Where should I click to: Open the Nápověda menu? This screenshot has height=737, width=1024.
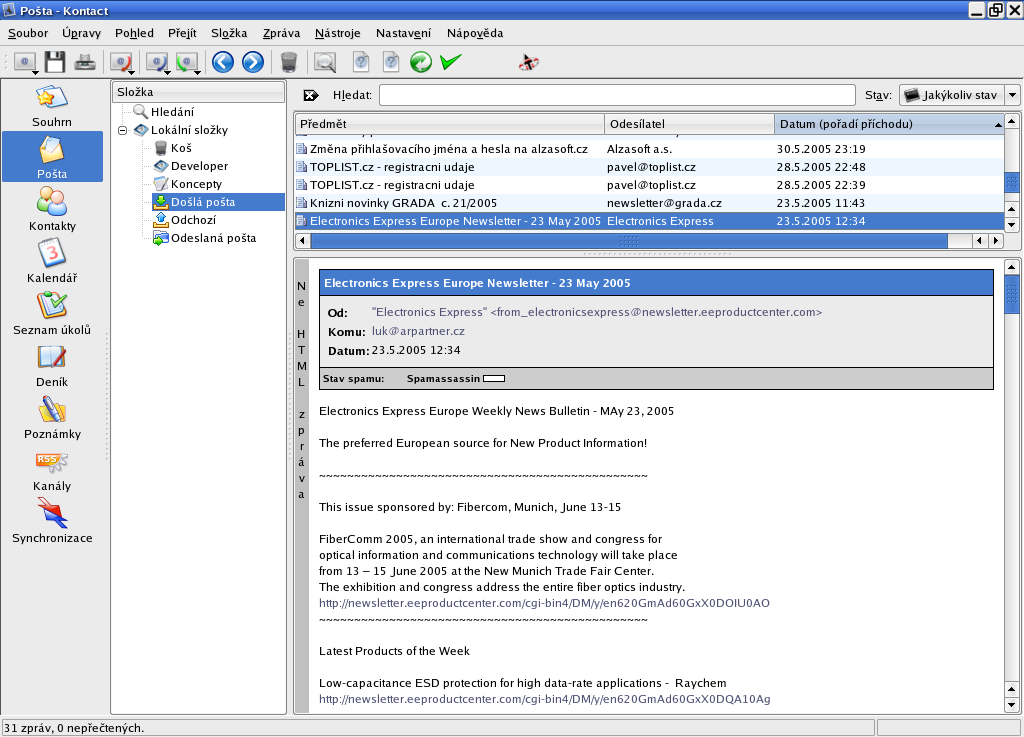(x=475, y=33)
